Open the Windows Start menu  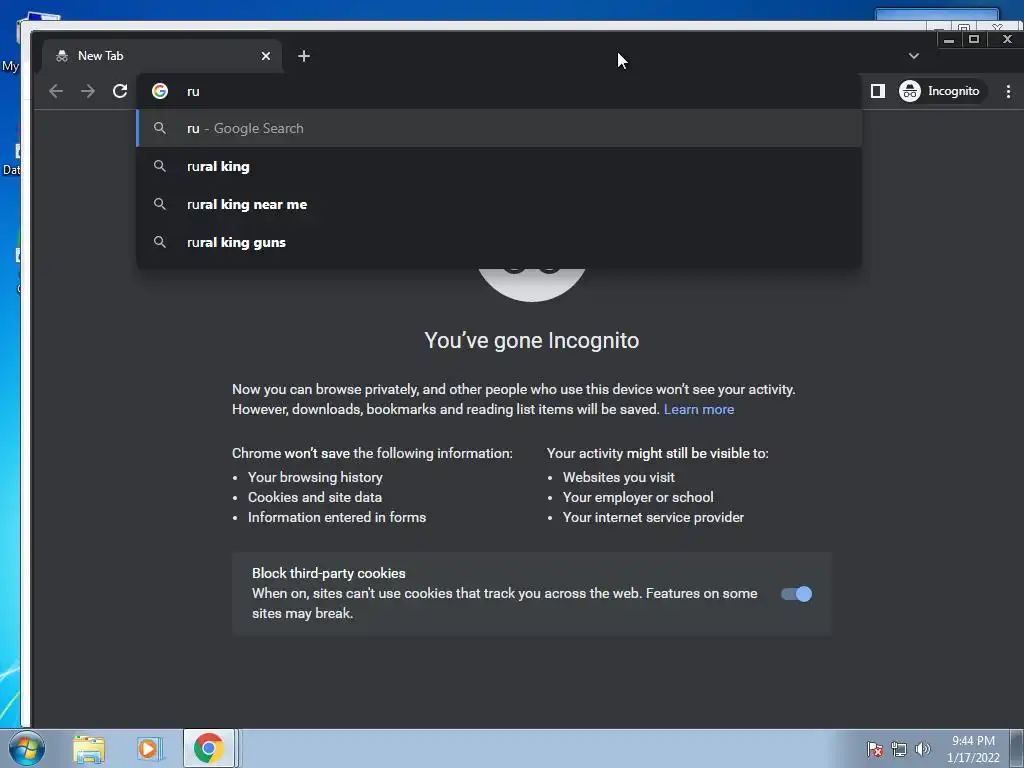pos(27,748)
